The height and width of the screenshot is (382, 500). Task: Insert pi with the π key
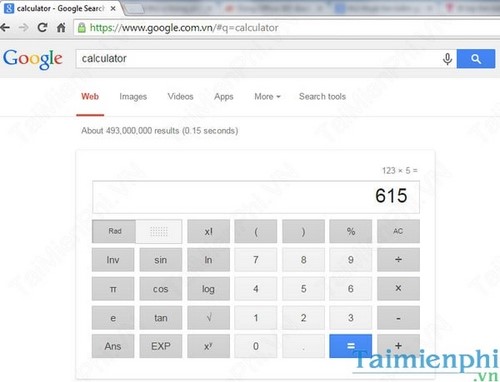point(113,289)
